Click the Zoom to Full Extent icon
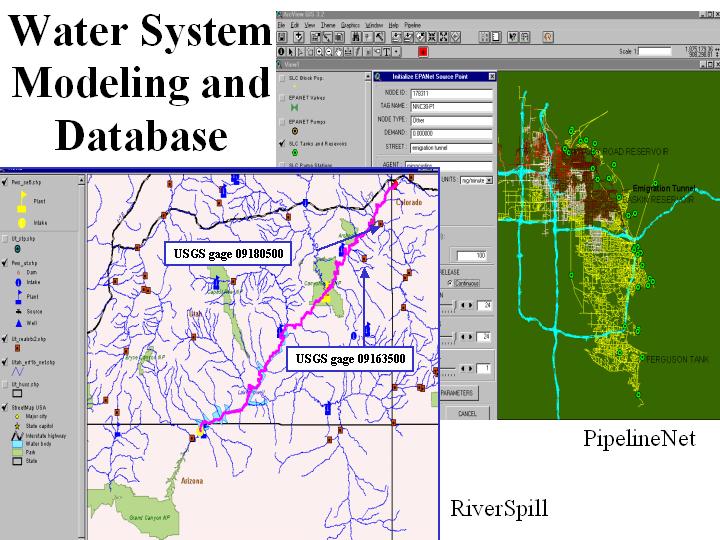 (396, 37)
